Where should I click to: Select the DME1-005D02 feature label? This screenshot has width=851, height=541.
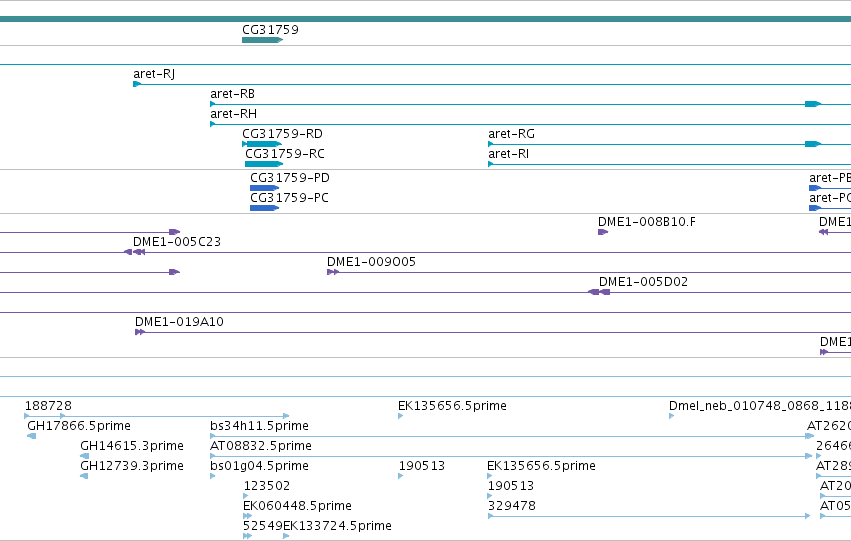(x=643, y=282)
